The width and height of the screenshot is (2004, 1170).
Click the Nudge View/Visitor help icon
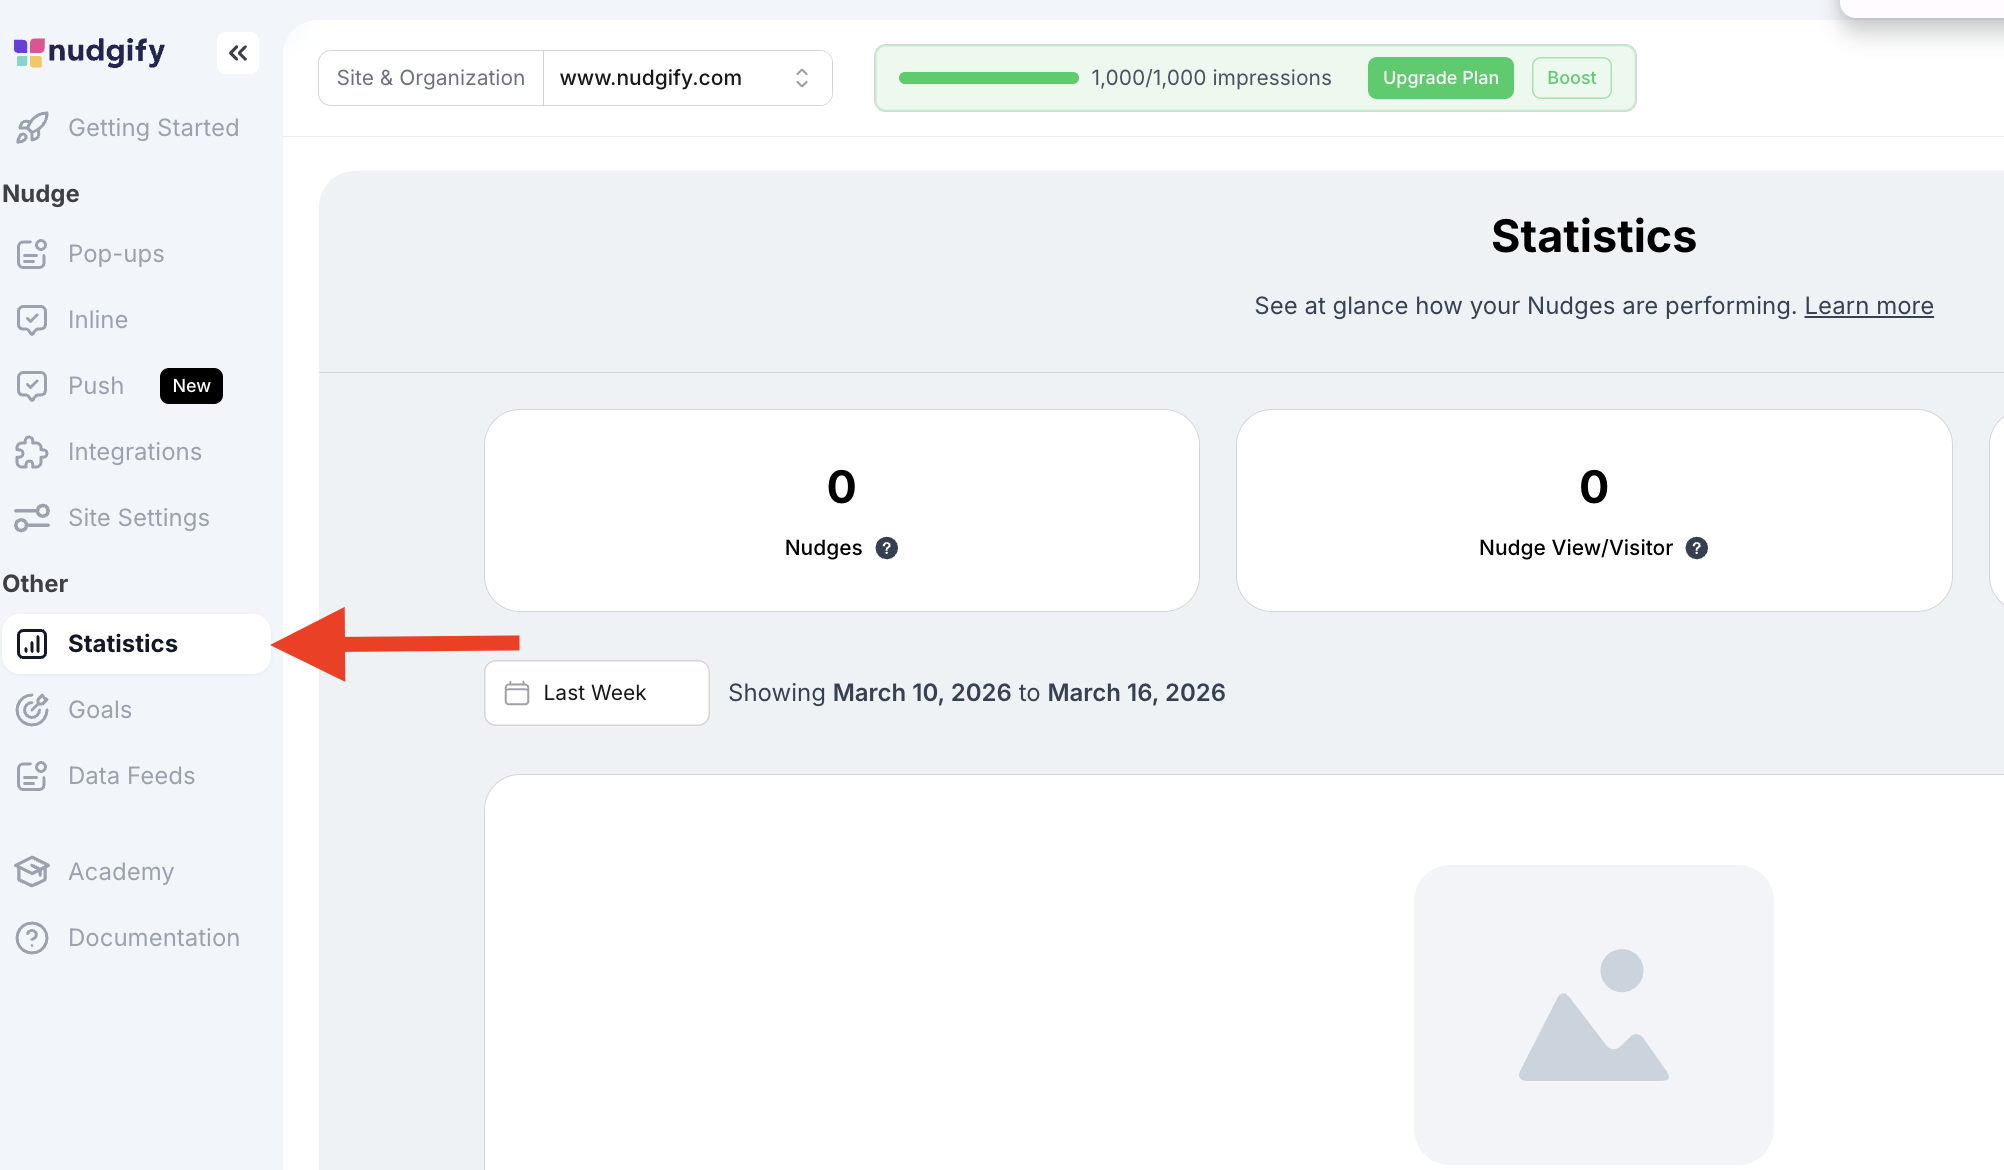(1696, 548)
